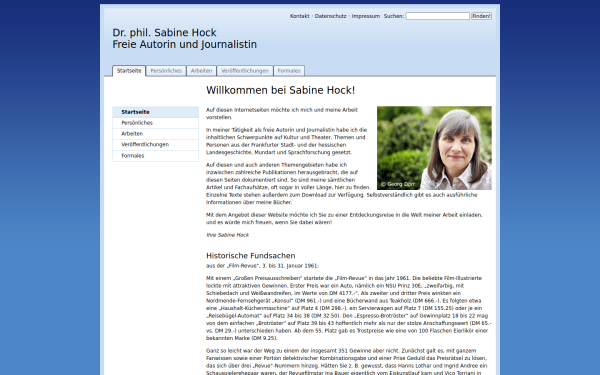Image resolution: width=600 pixels, height=375 pixels.
Task: Click the Finden! search button
Action: [481, 16]
